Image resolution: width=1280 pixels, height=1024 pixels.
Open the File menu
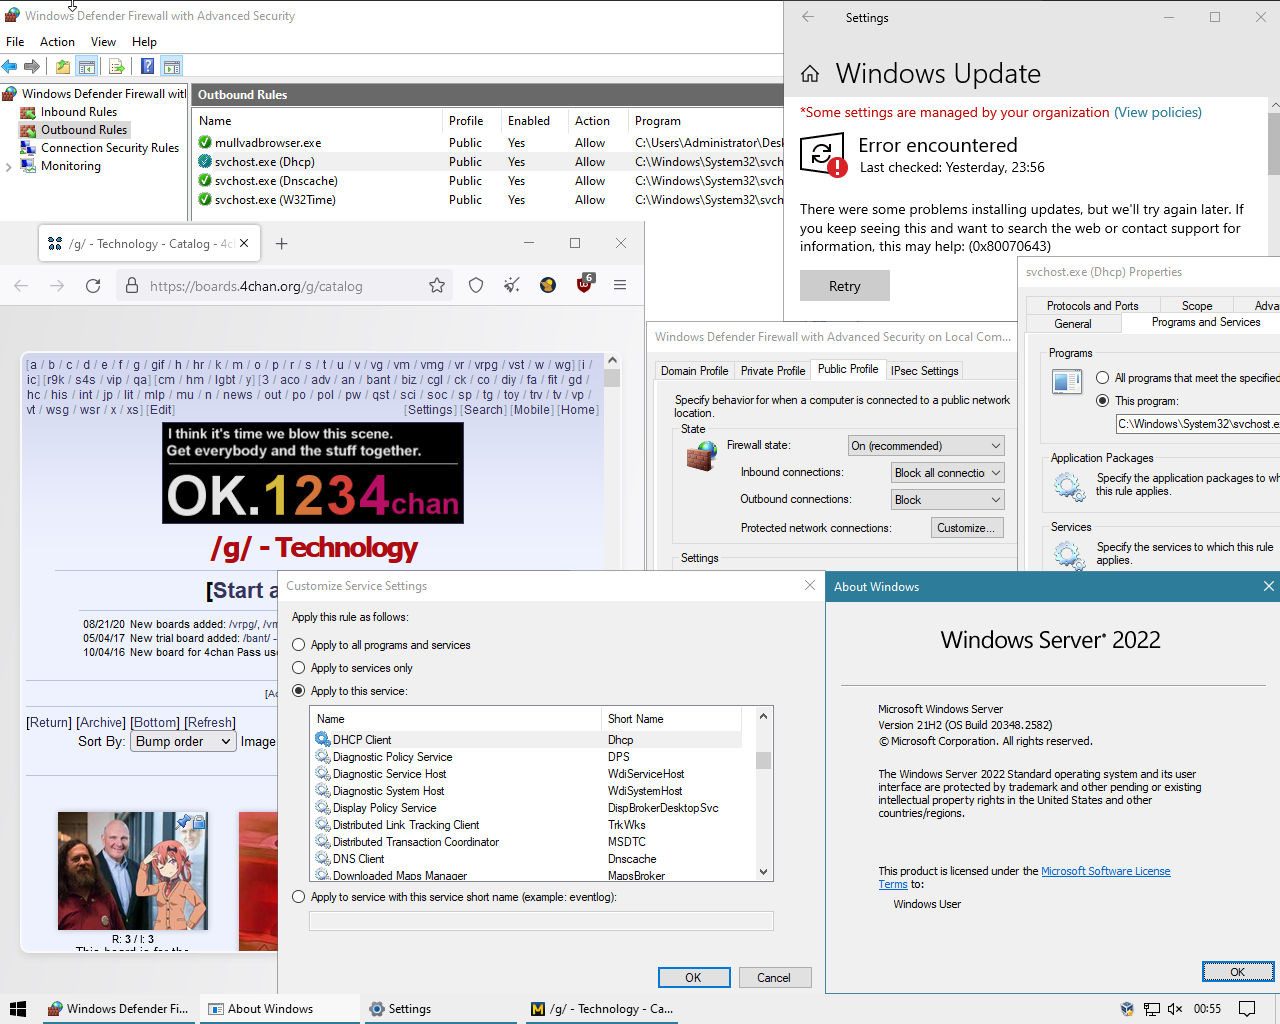click(15, 42)
